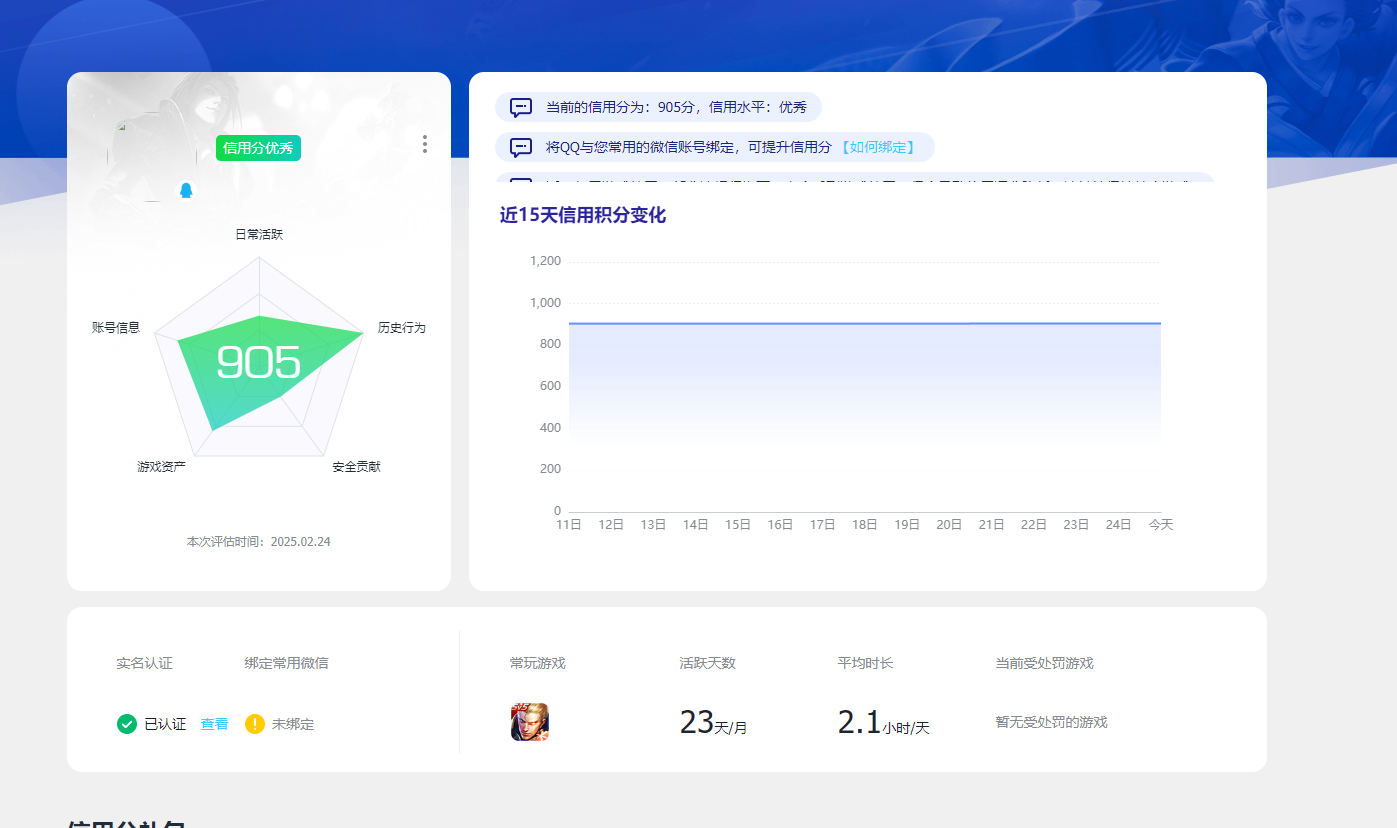The image size is (1397, 828).
Task: Click the 13日 x-axis date label
Action: tap(653, 525)
